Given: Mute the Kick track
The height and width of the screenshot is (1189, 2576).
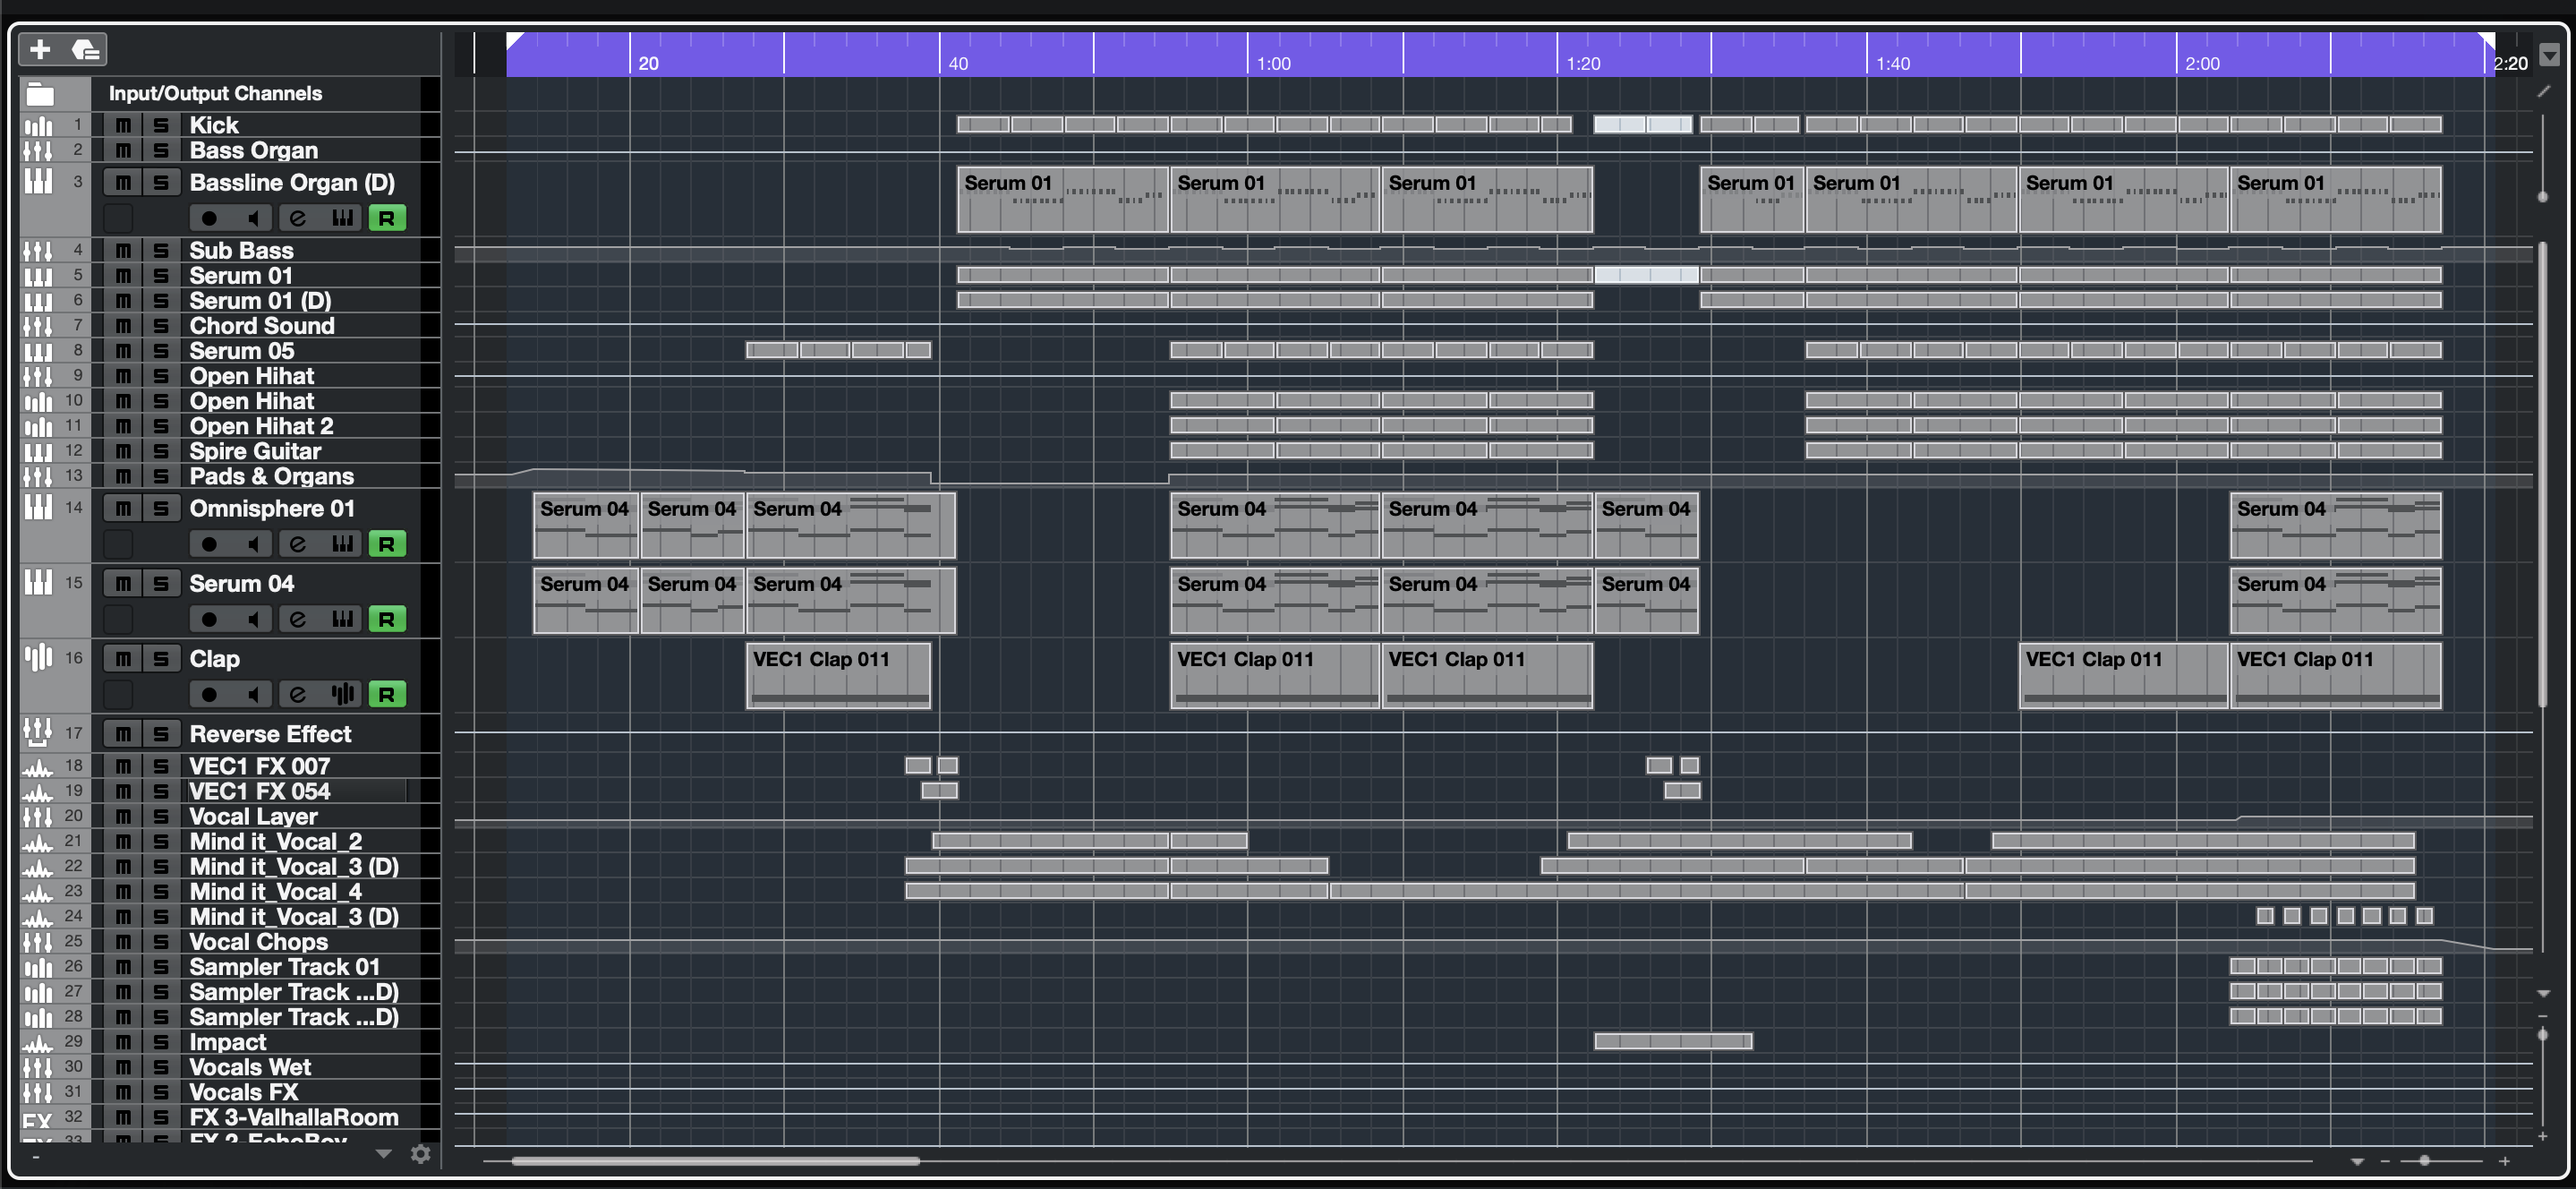Looking at the screenshot, I should click(x=123, y=125).
